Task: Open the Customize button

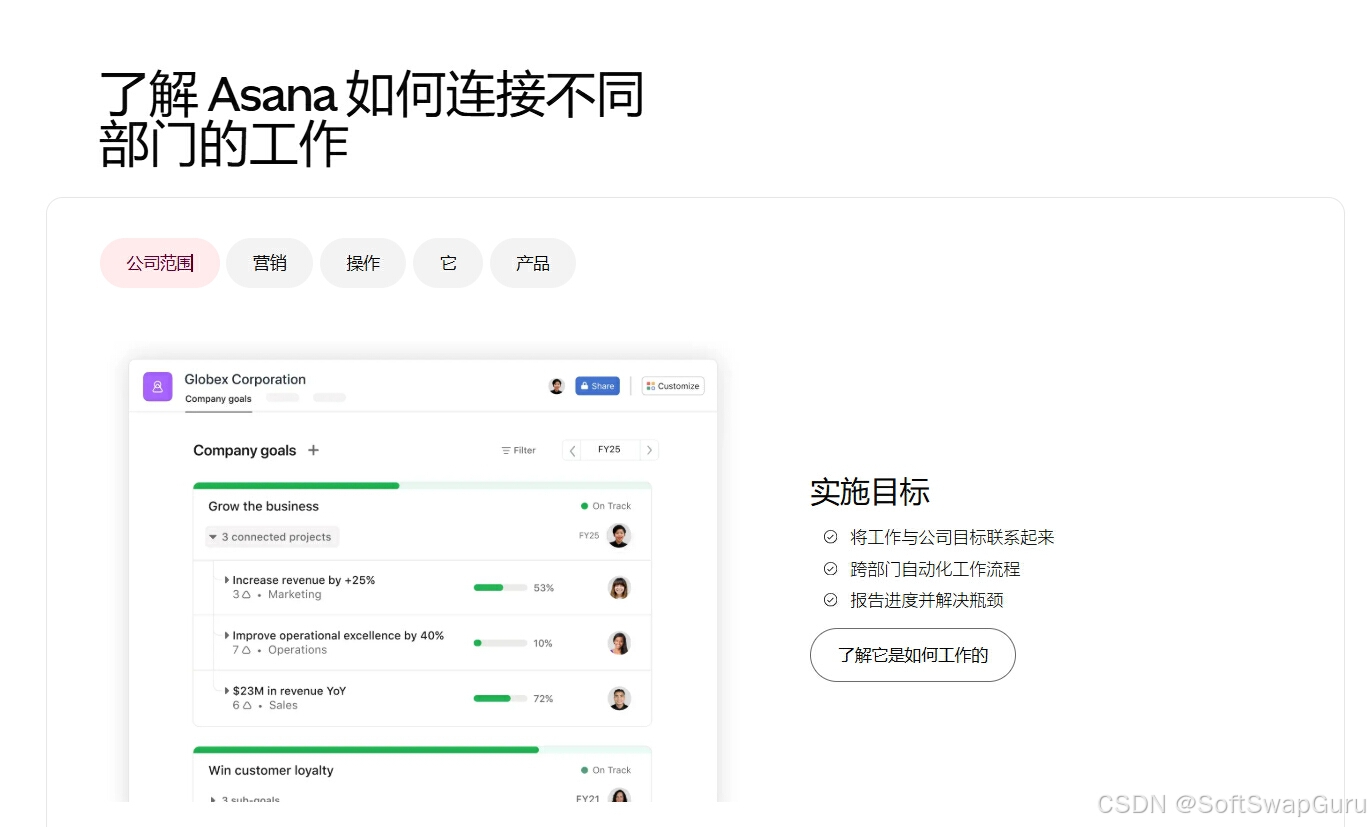Action: point(673,386)
